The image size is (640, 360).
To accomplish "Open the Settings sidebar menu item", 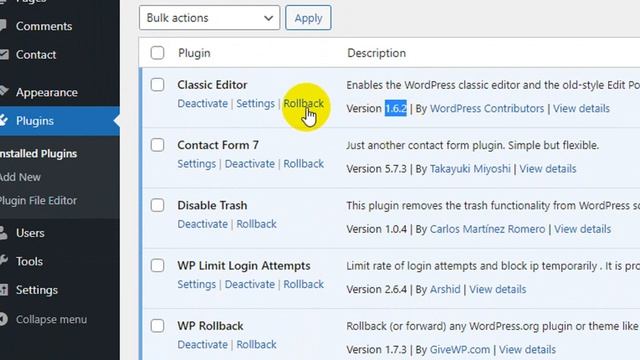I will [37, 290].
